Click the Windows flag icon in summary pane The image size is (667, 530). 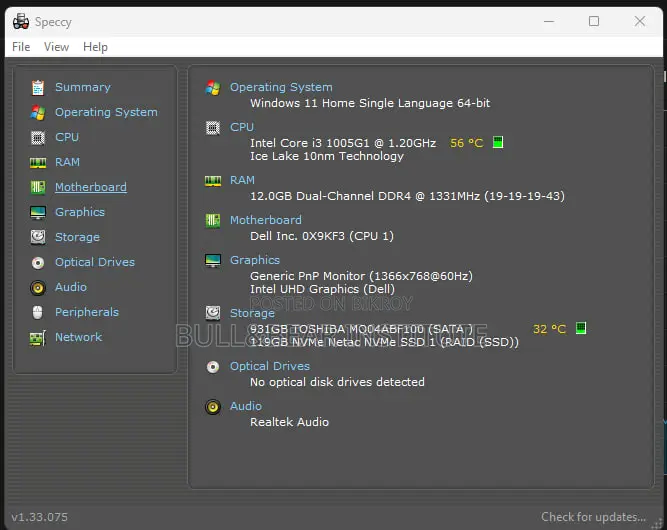tap(213, 88)
